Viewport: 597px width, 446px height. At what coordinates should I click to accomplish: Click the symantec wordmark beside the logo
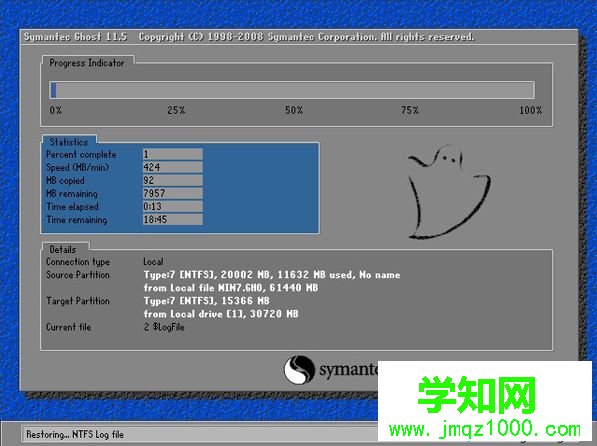coord(348,370)
